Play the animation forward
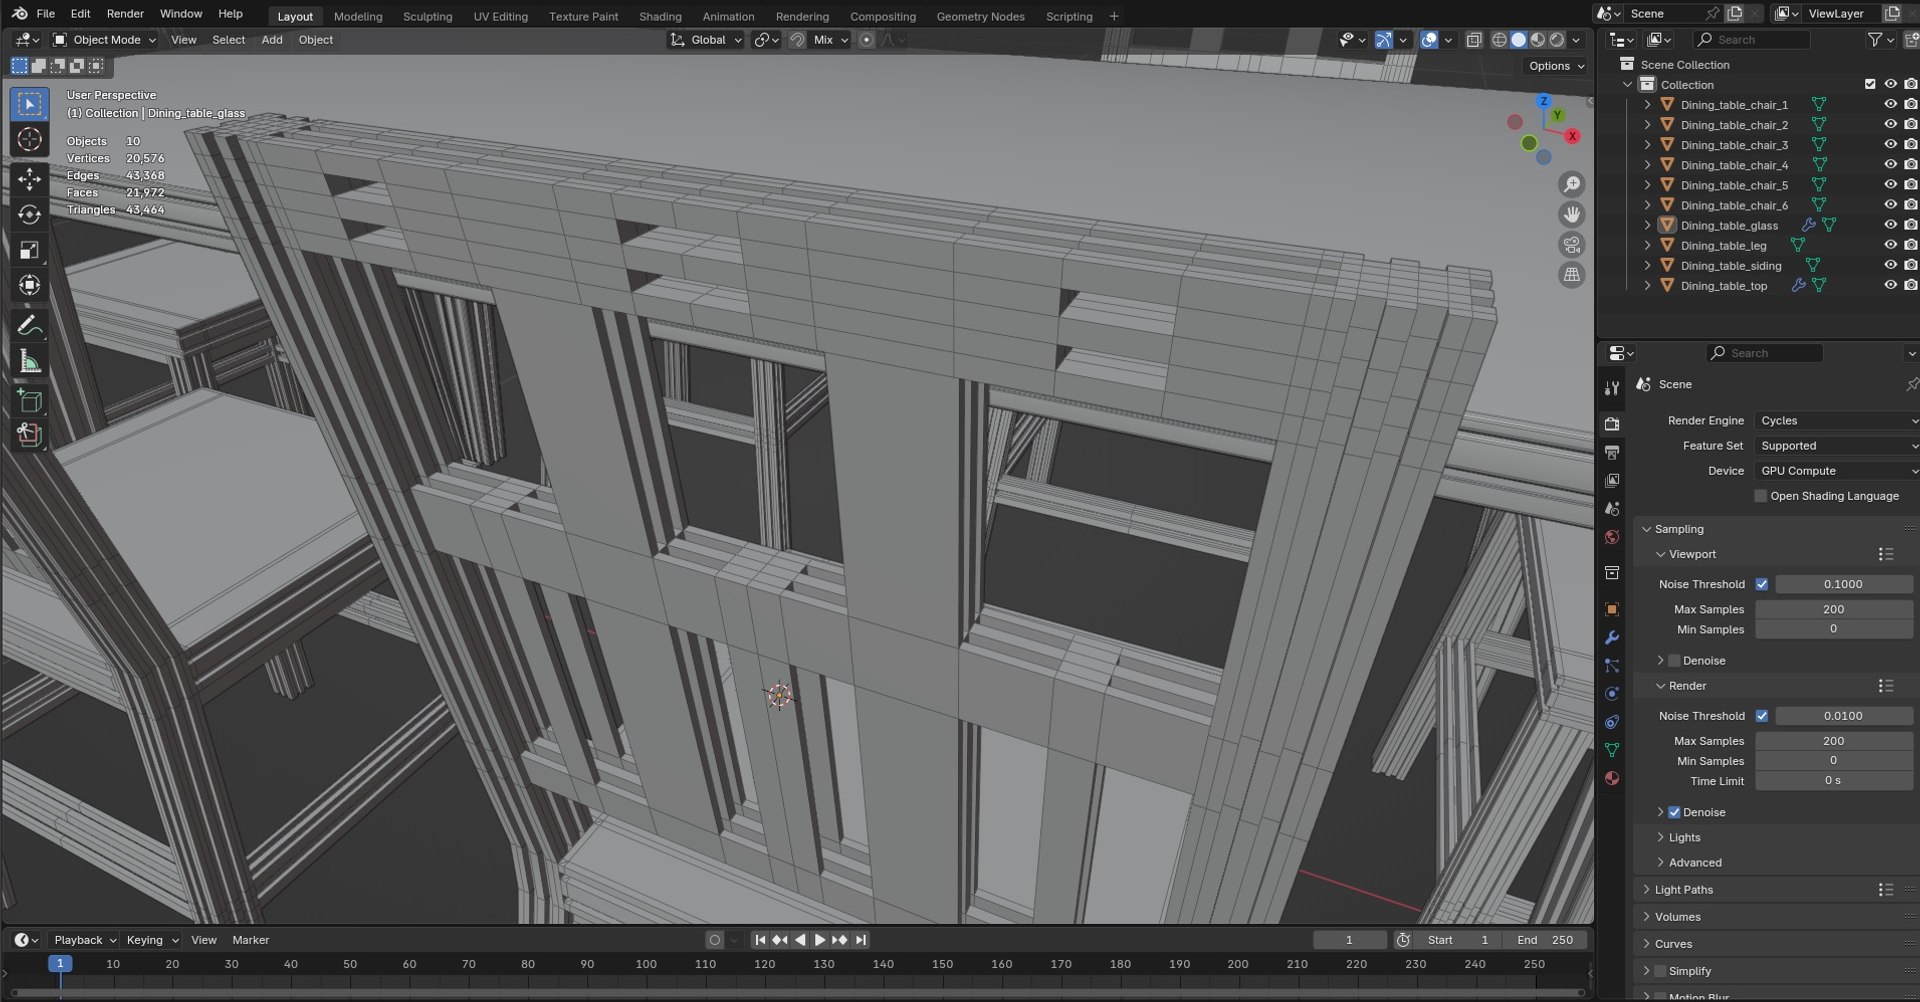This screenshot has height=1002, width=1920. 820,940
